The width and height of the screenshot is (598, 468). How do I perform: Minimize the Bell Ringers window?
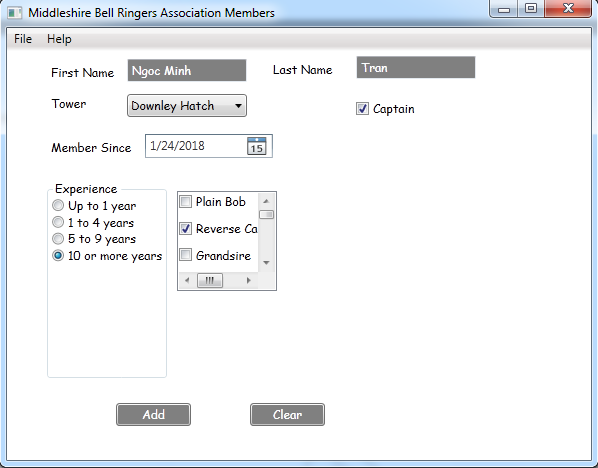pyautogui.click(x=504, y=9)
